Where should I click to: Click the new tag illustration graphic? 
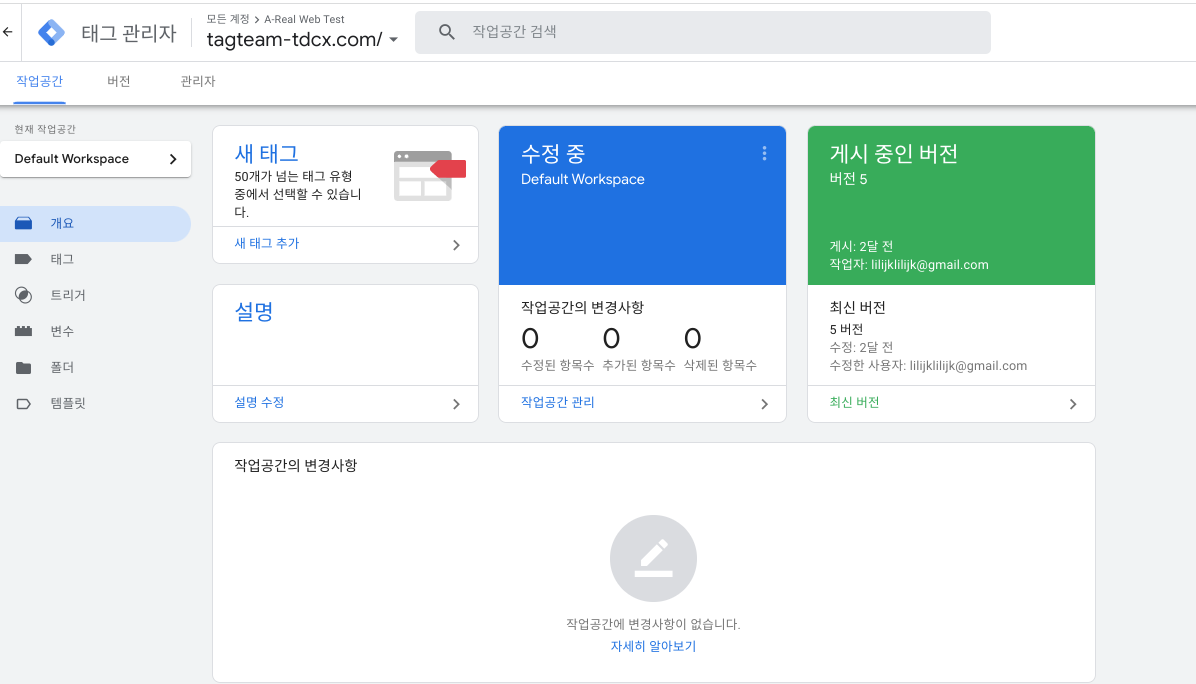(x=429, y=176)
